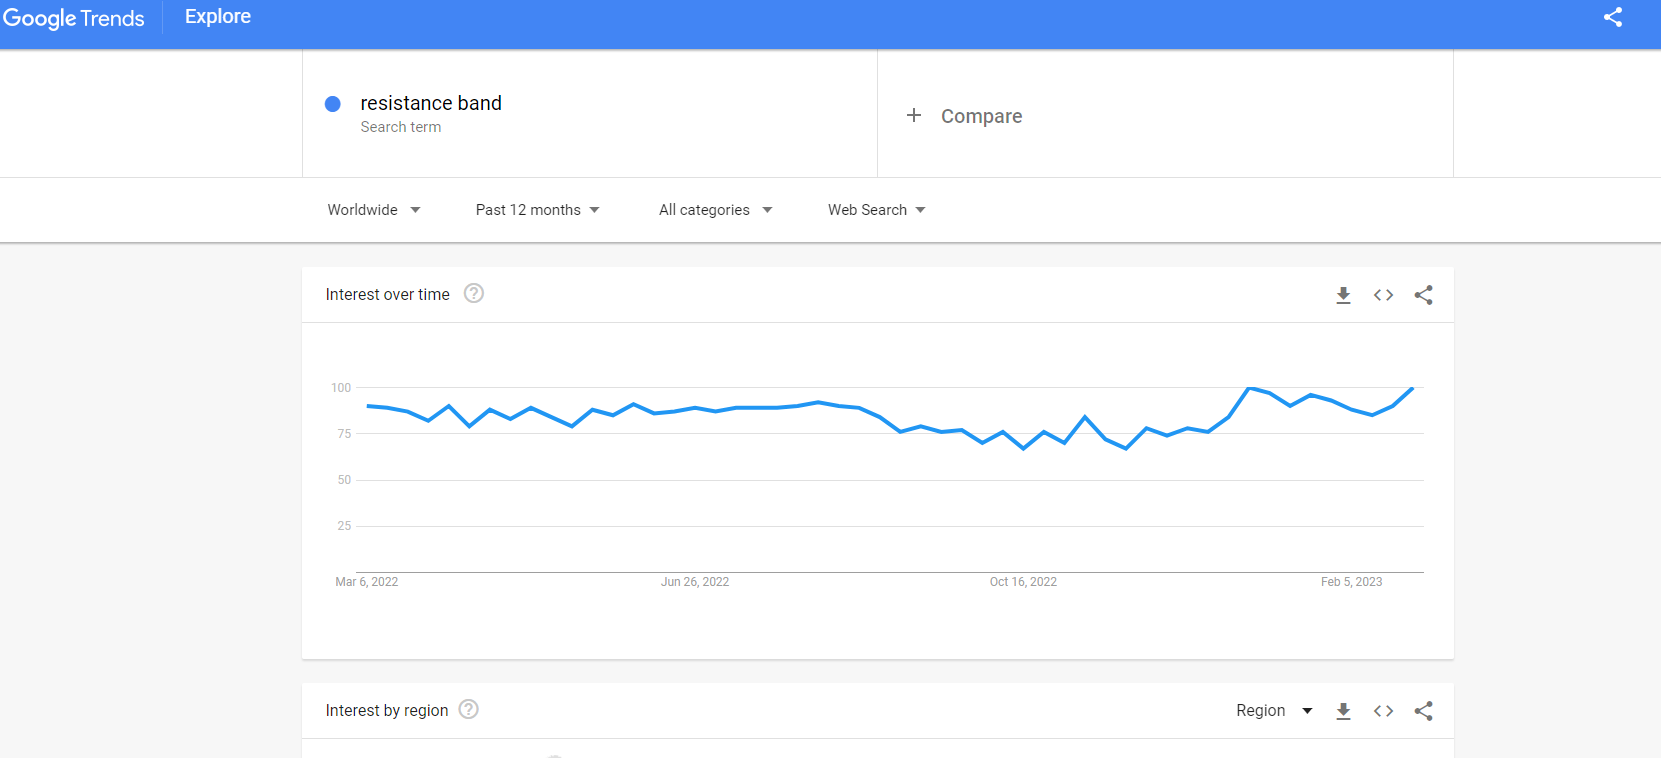Share the Interest by region card
The height and width of the screenshot is (758, 1661).
click(1423, 711)
